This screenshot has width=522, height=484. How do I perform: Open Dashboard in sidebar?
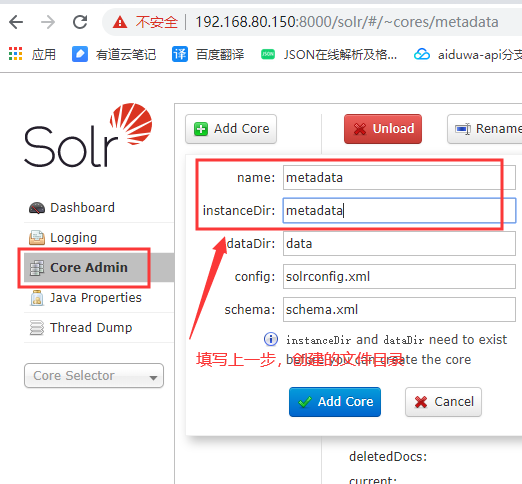pos(99,208)
